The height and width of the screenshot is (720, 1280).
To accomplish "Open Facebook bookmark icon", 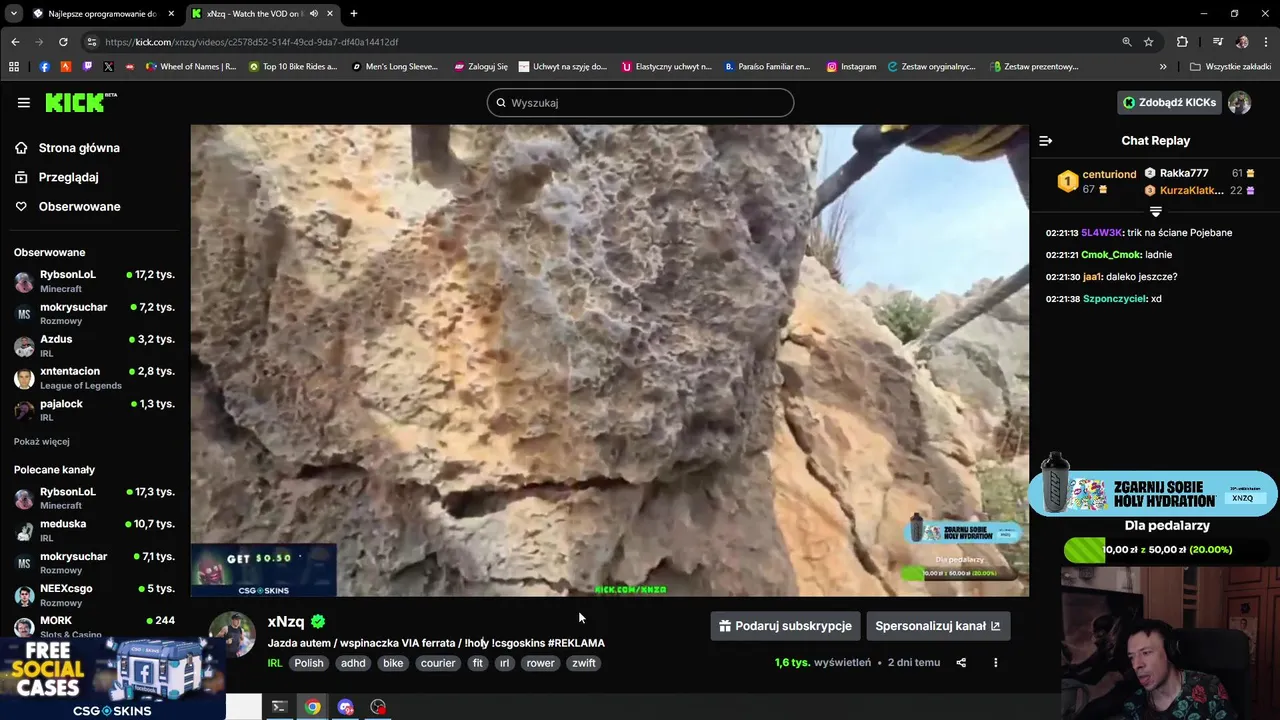I will click(x=44, y=67).
